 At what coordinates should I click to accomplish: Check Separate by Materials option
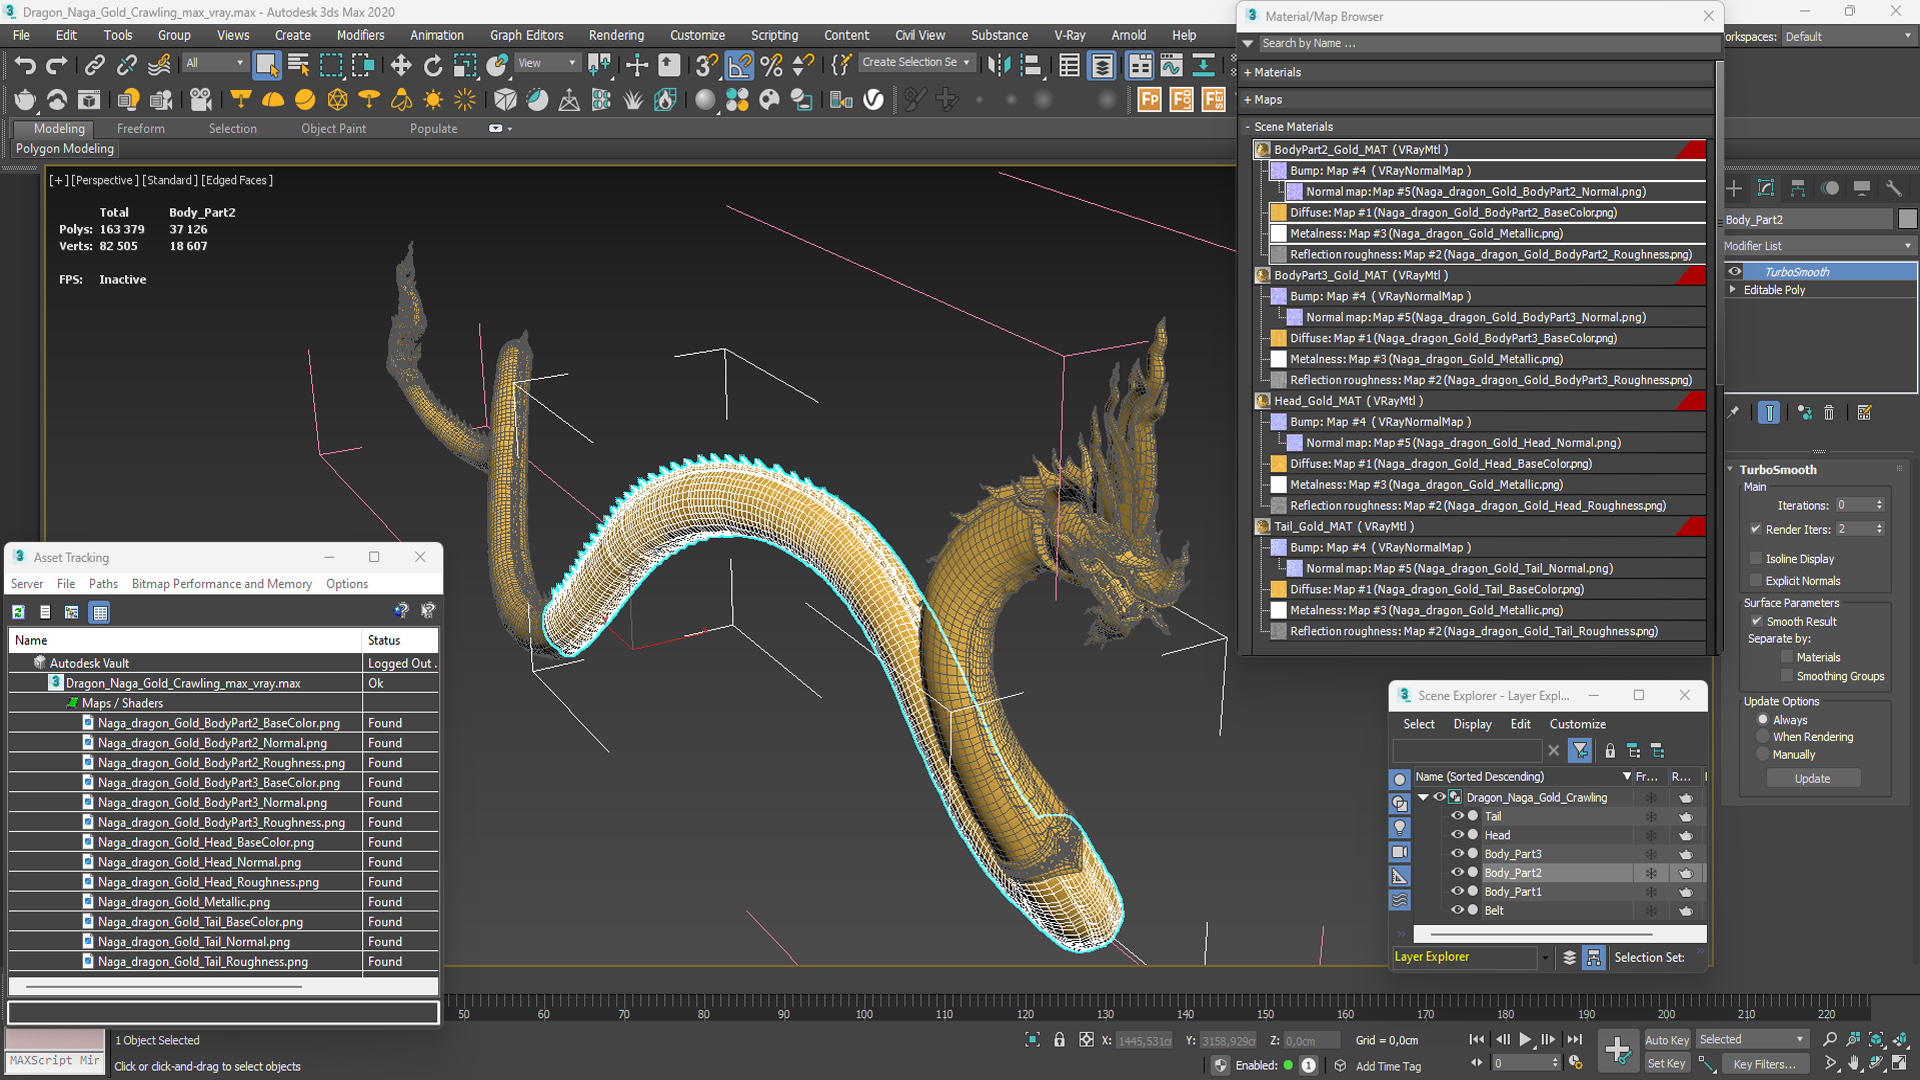click(x=1787, y=657)
